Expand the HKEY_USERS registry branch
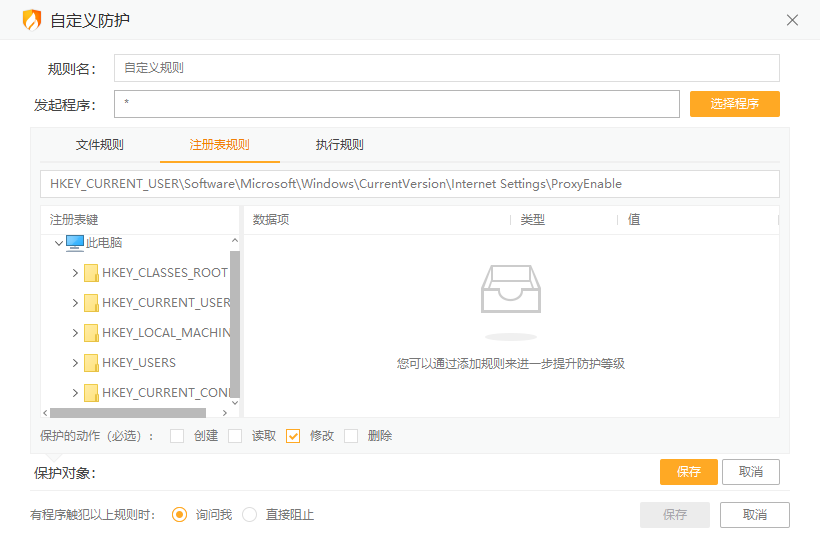Image resolution: width=820 pixels, height=540 pixels. 75,363
